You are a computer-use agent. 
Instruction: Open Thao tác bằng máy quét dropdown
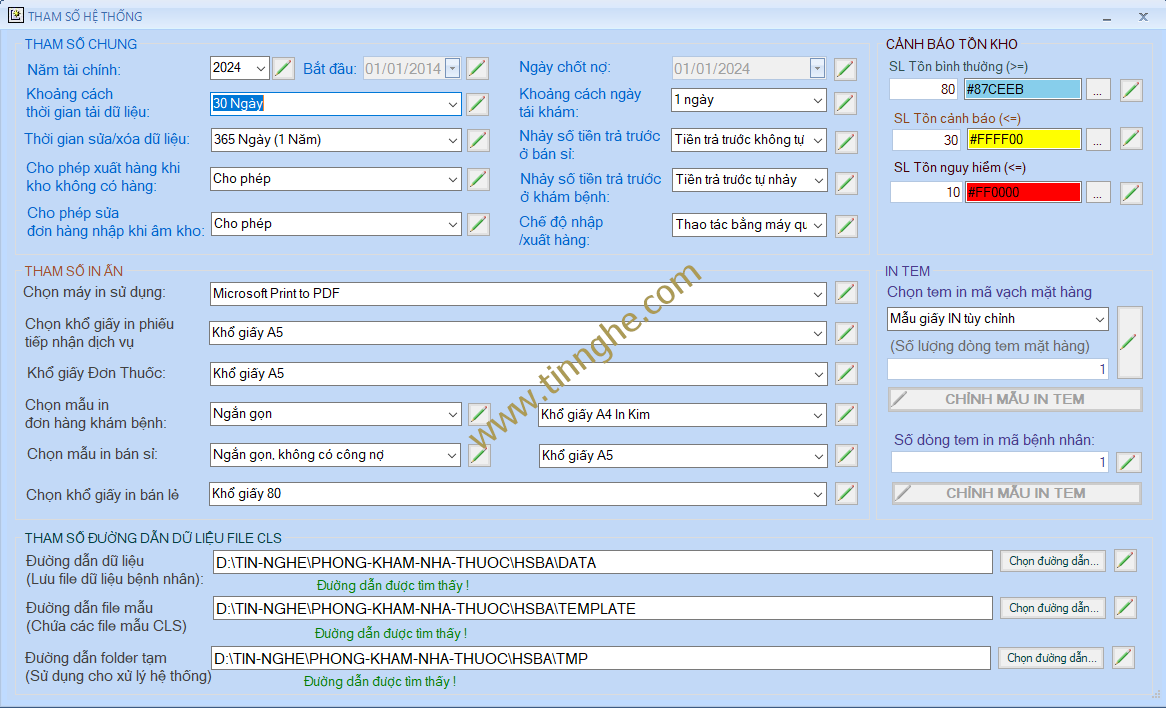(817, 225)
